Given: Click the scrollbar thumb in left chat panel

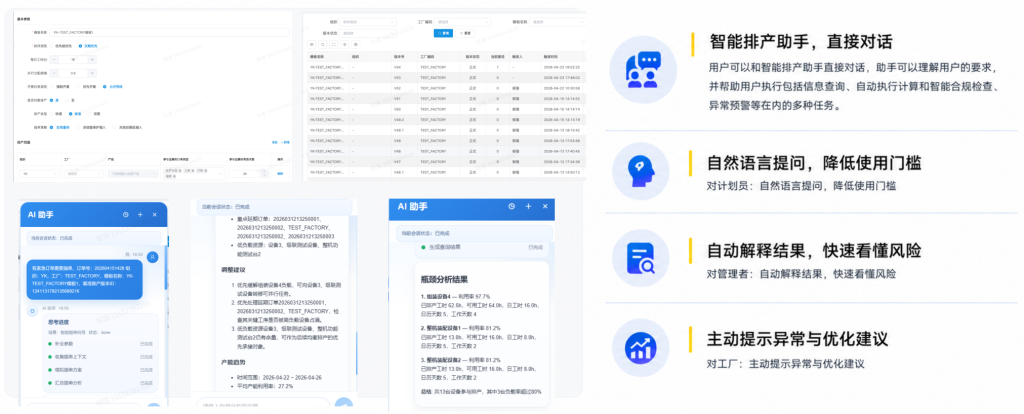Looking at the screenshot, I should (x=166, y=267).
